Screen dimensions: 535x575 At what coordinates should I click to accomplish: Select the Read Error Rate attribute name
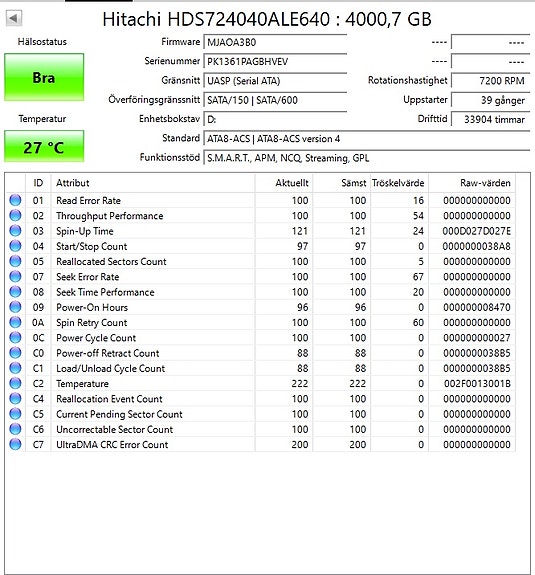(88, 201)
